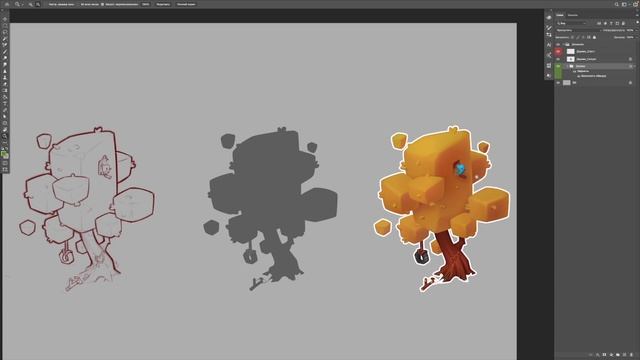Click thumbnail of the red-labeled layer
Screen dimensions: 640x360
pos(571,51)
